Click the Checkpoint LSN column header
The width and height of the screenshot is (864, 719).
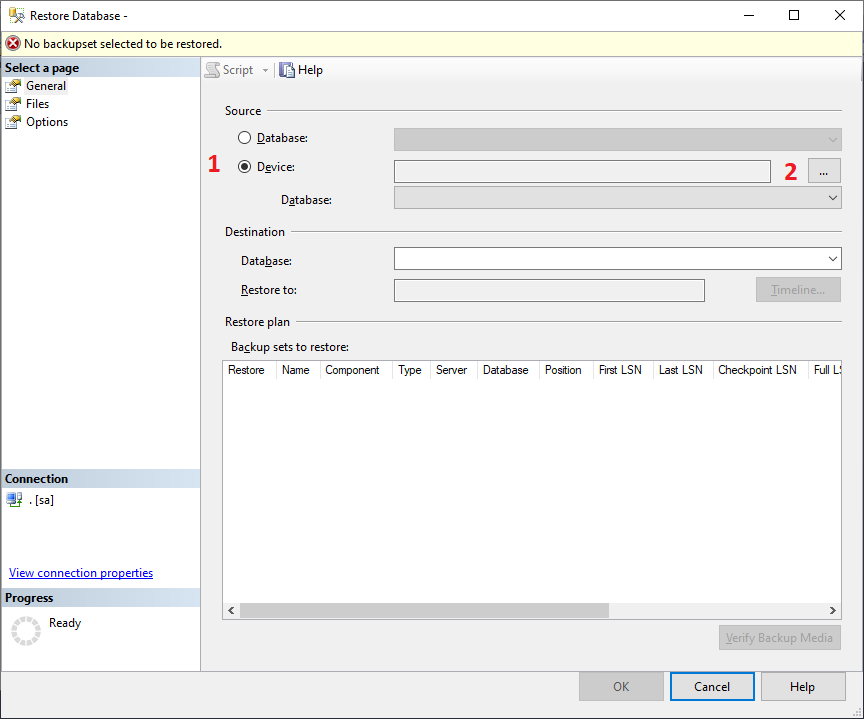(x=760, y=370)
